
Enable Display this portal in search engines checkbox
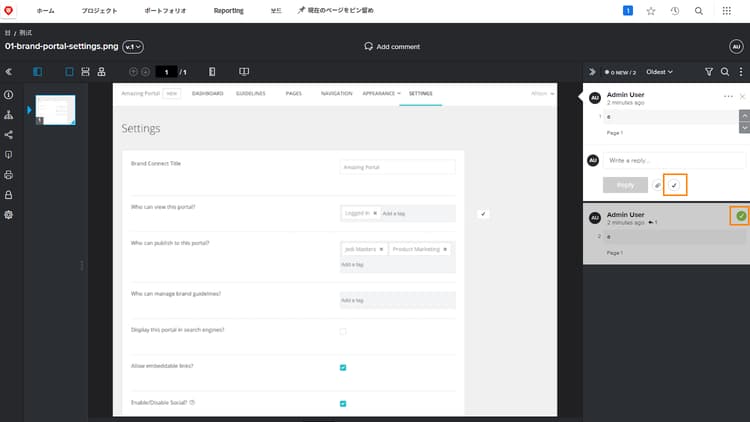point(343,331)
